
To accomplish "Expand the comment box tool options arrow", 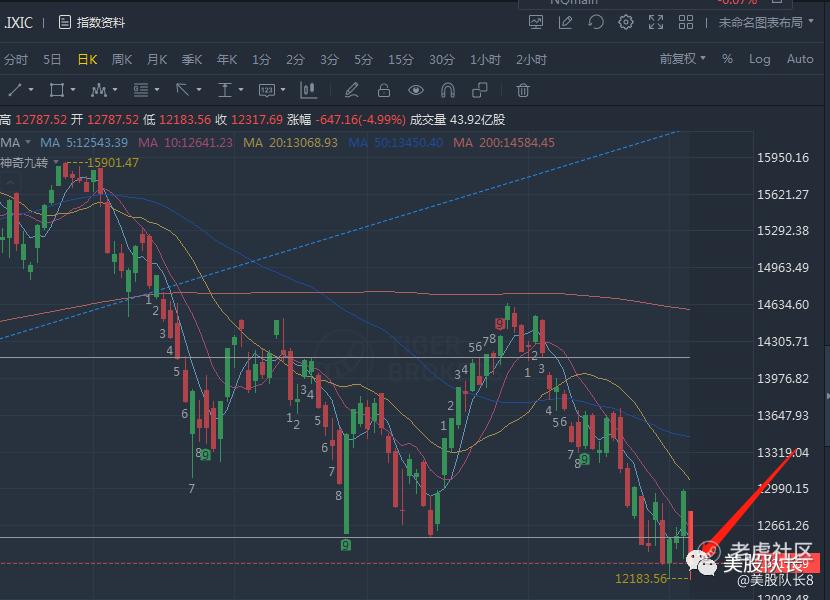I will pyautogui.click(x=283, y=90).
